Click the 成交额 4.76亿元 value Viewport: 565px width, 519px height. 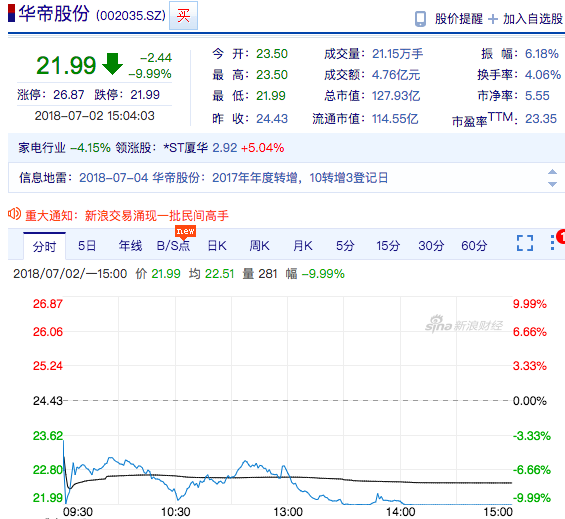[x=396, y=75]
